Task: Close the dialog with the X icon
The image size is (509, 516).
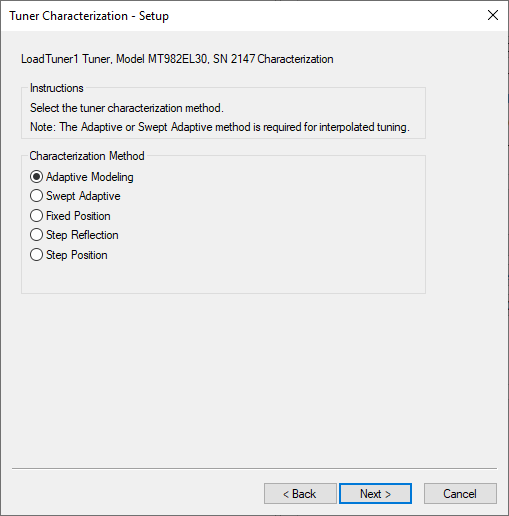Action: pos(493,15)
